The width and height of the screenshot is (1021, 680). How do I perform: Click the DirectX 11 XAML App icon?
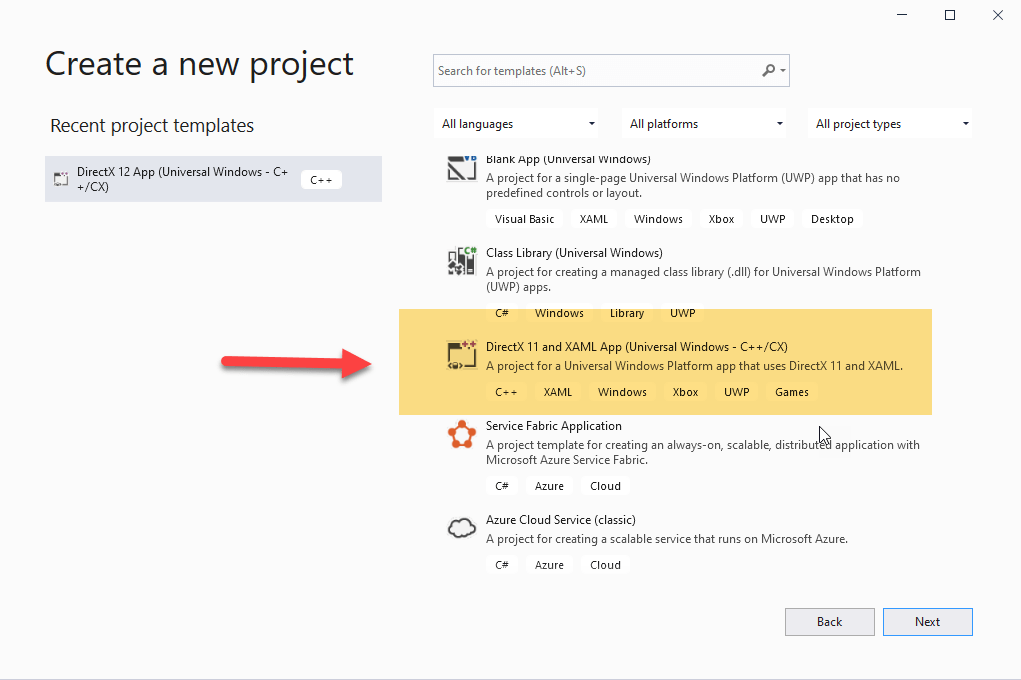[x=462, y=356]
